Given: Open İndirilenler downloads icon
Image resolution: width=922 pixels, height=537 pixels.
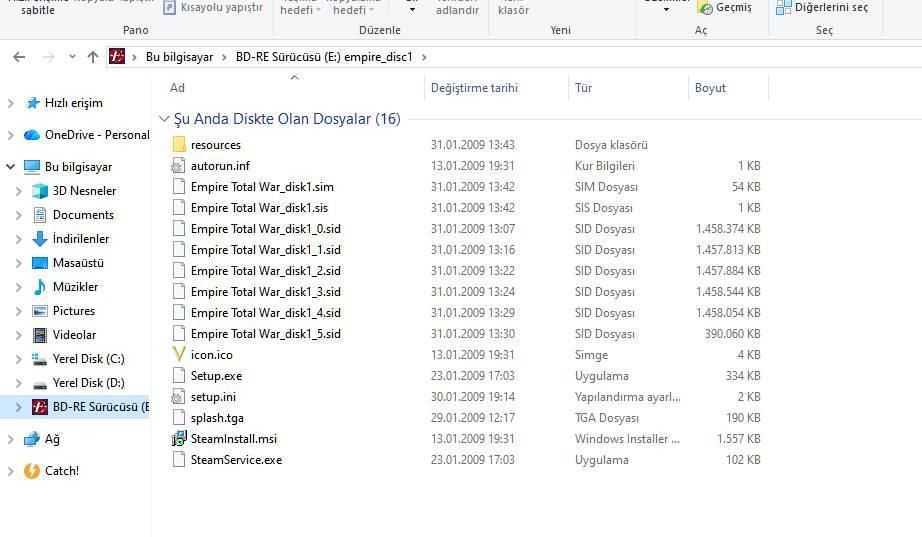Looking at the screenshot, I should 39,239.
